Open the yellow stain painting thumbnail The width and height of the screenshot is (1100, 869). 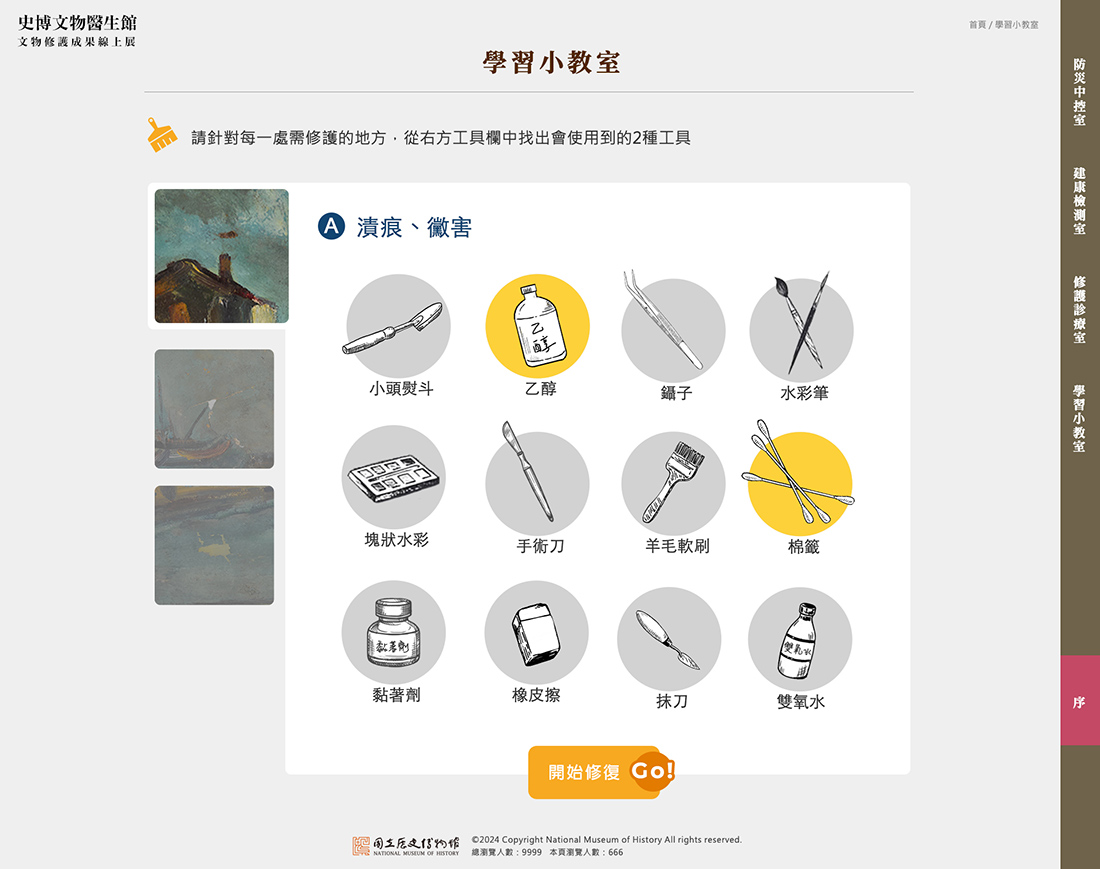coord(214,545)
